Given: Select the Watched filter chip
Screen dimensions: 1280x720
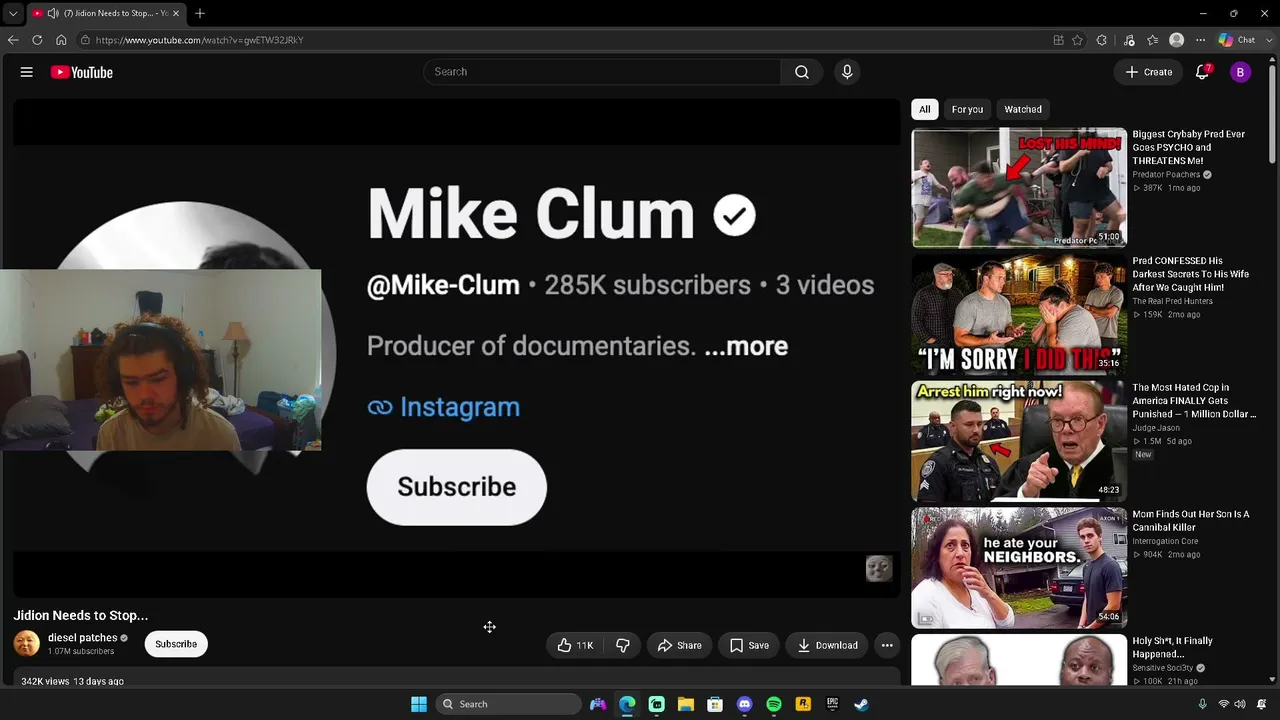Looking at the screenshot, I should (x=1023, y=109).
